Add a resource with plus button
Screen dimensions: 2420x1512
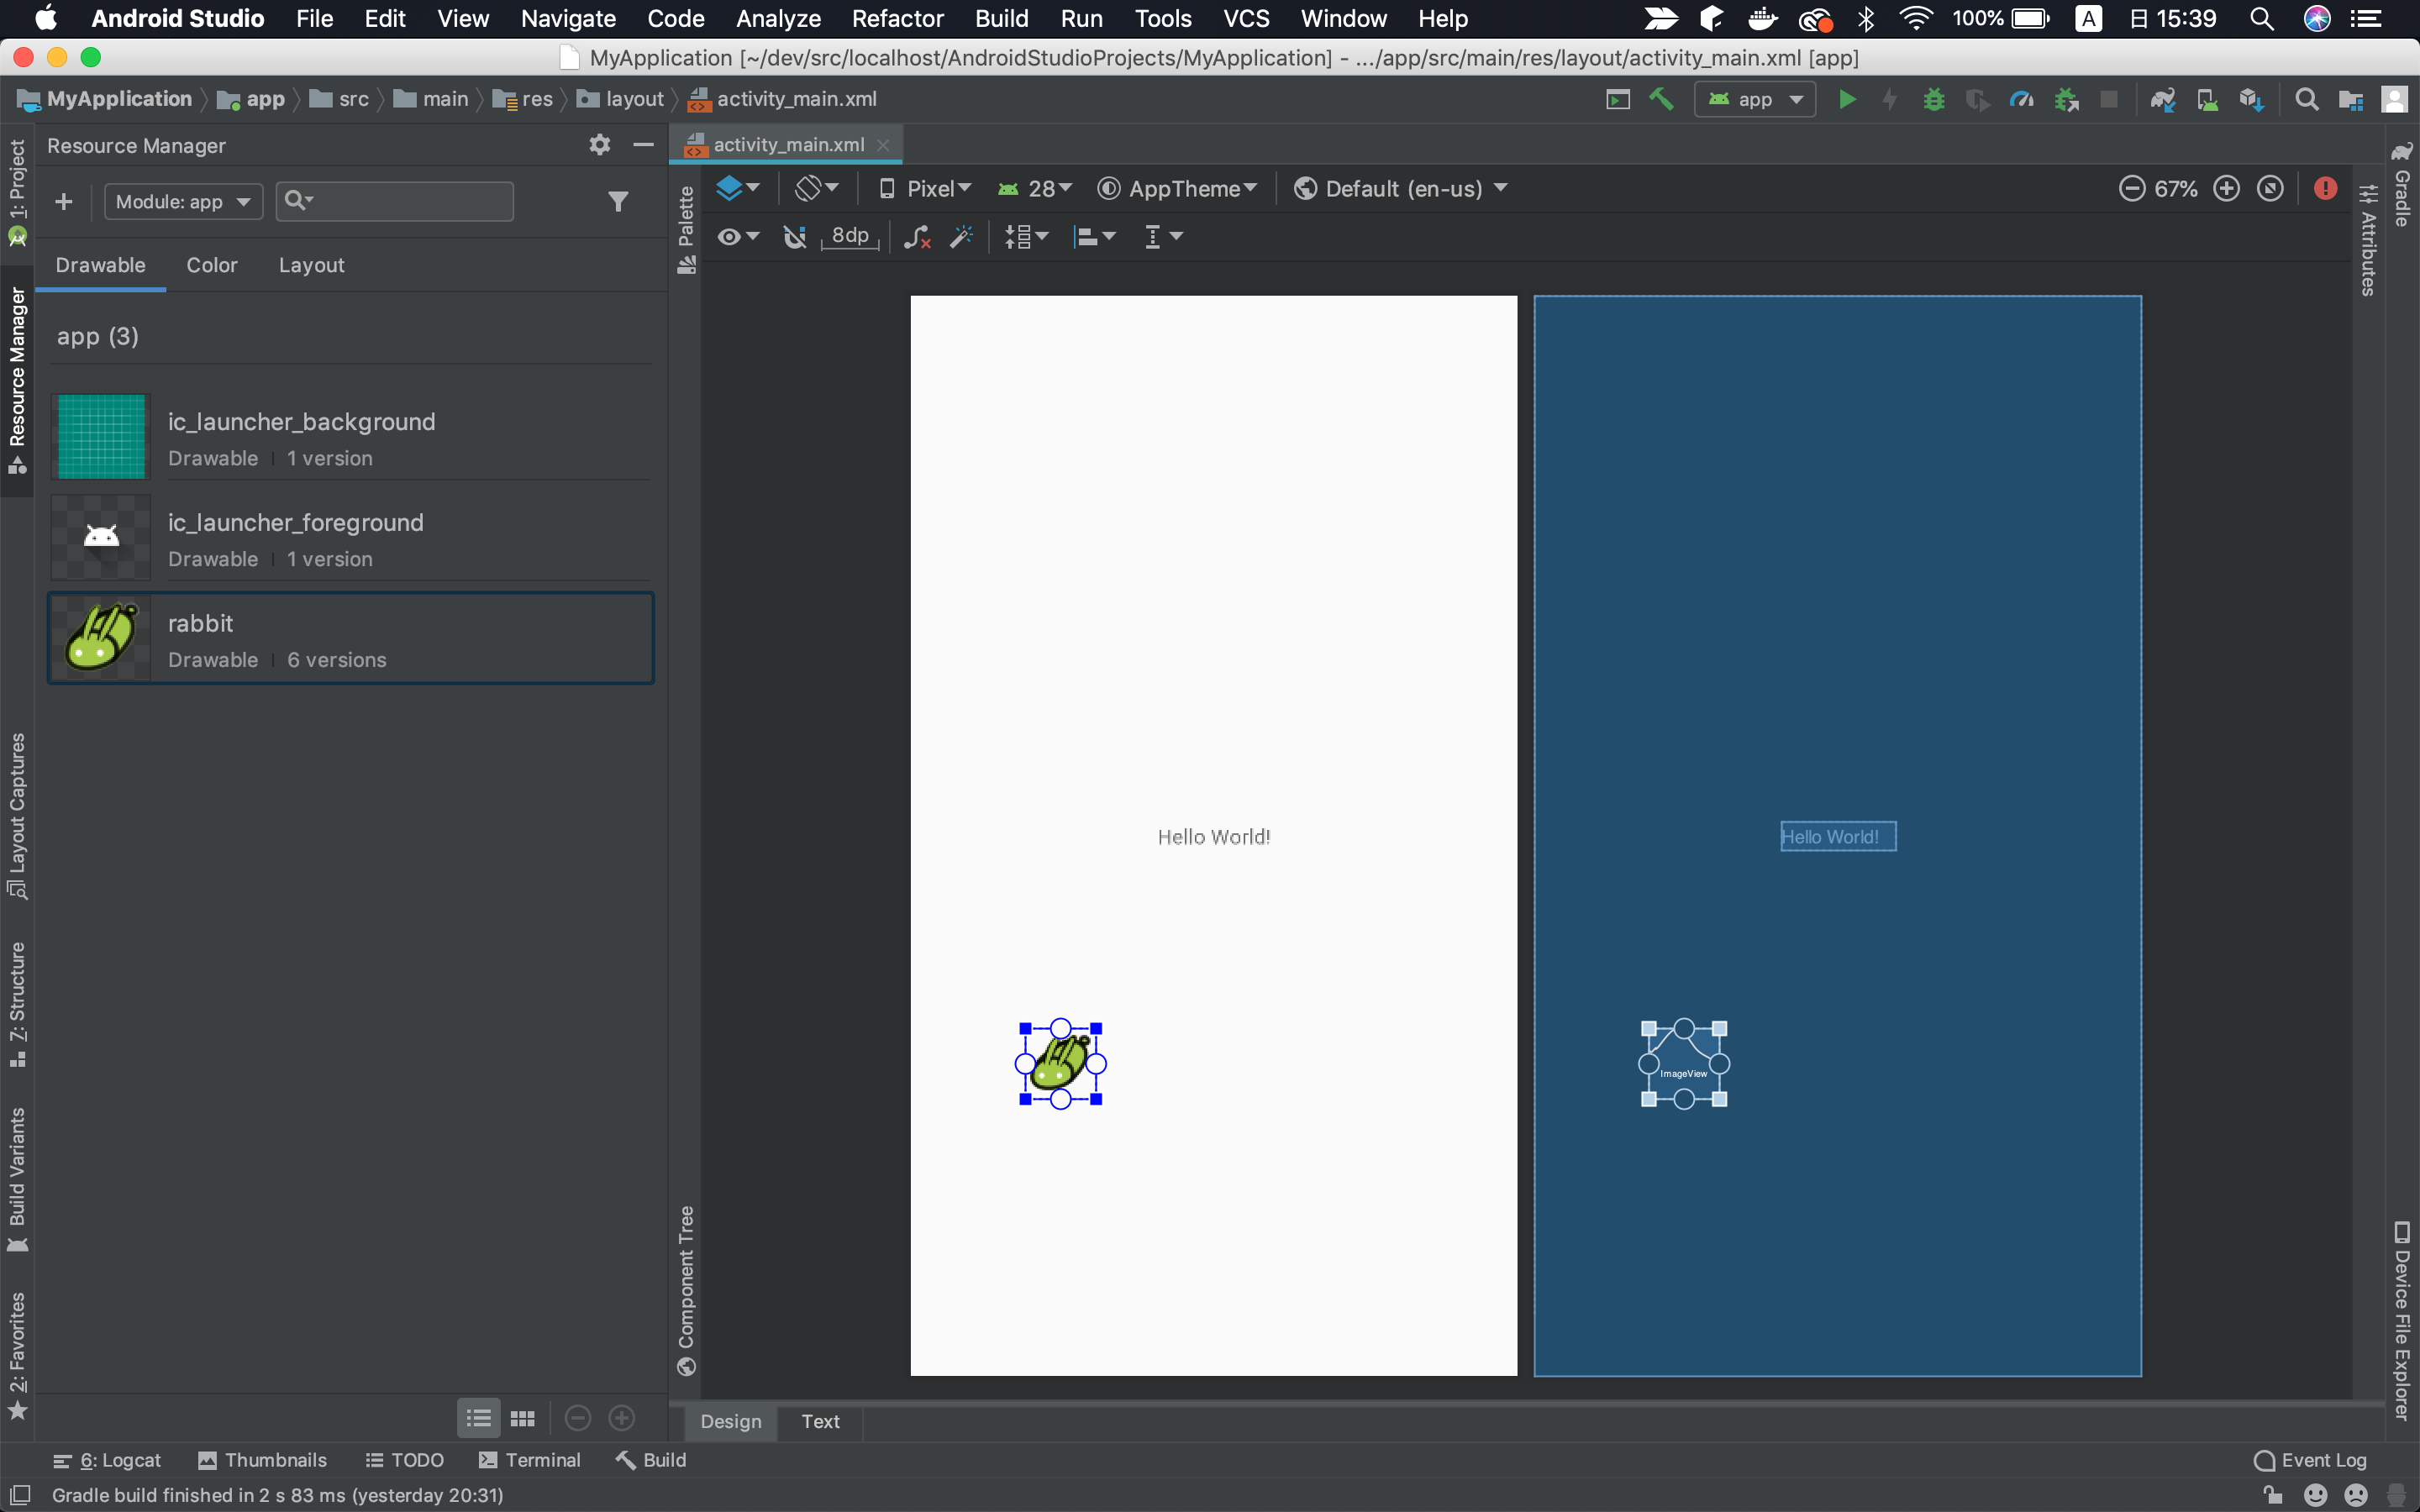tap(64, 202)
